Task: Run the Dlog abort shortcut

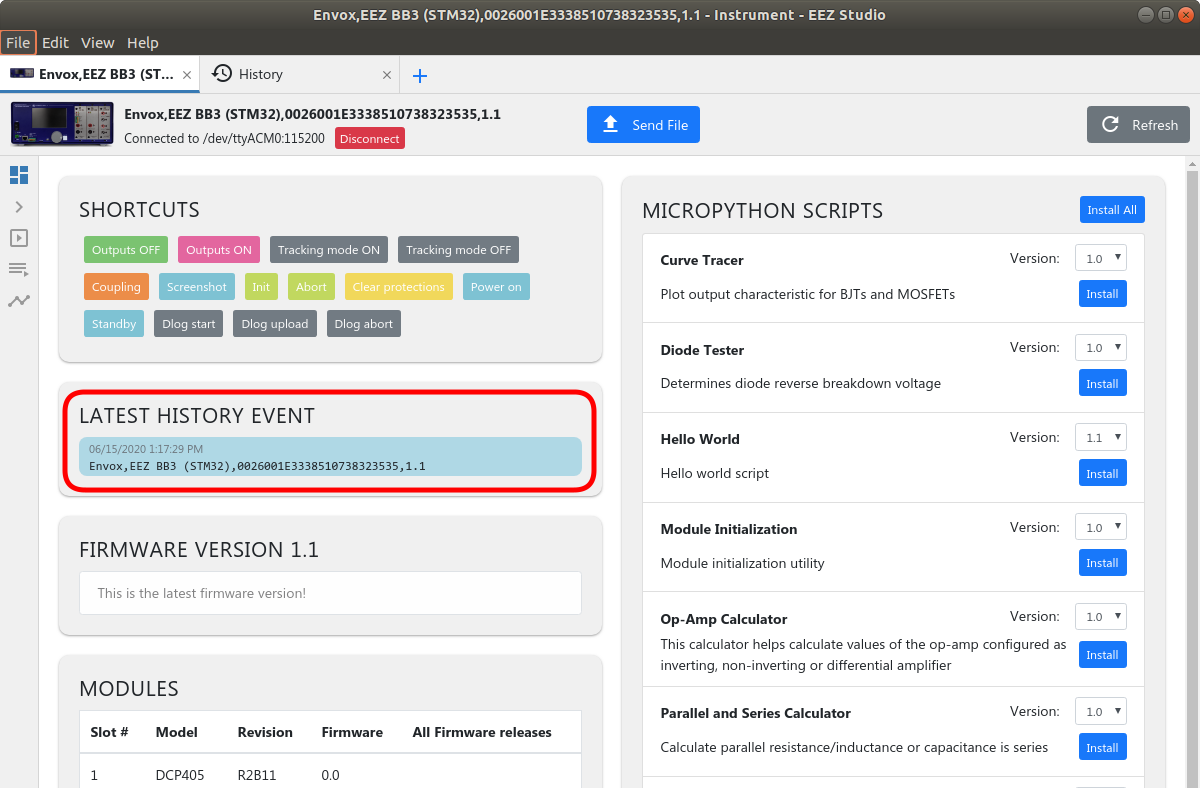Action: 364,324
